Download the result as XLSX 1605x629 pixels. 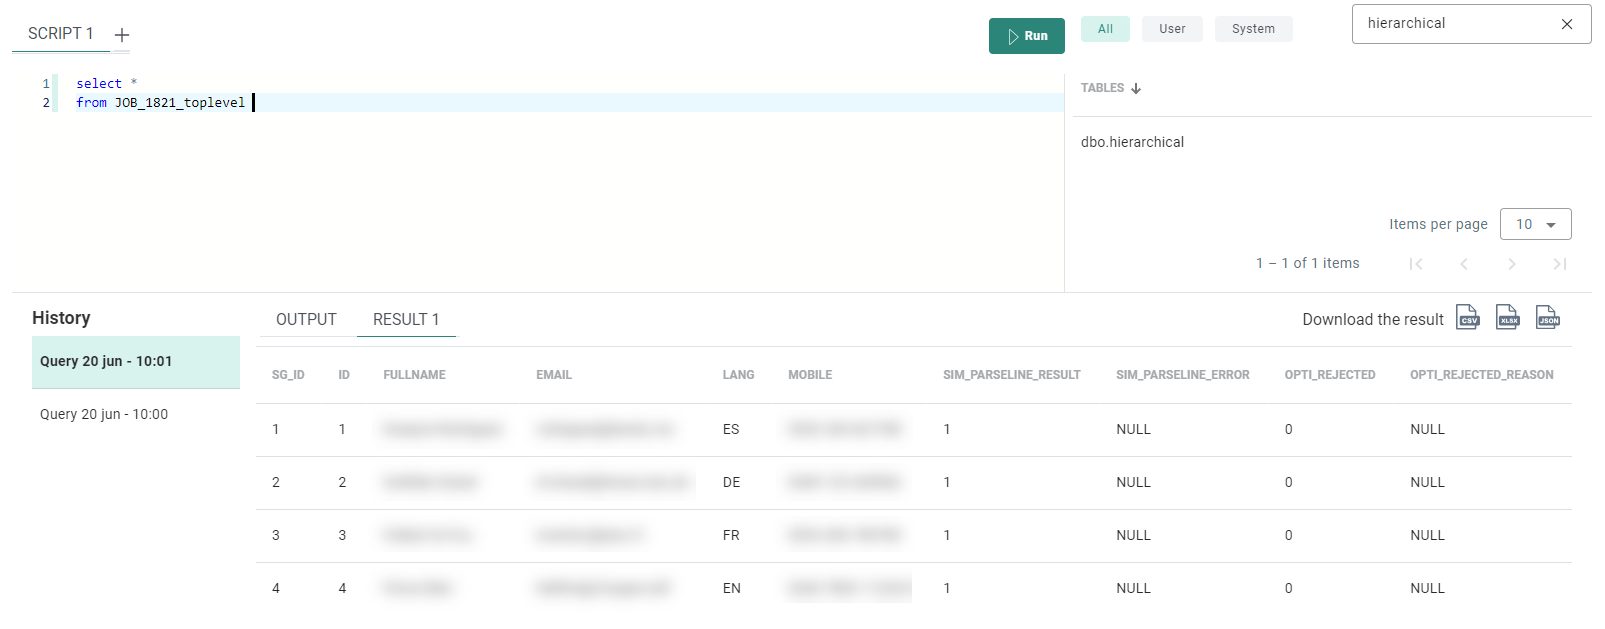[1507, 318]
